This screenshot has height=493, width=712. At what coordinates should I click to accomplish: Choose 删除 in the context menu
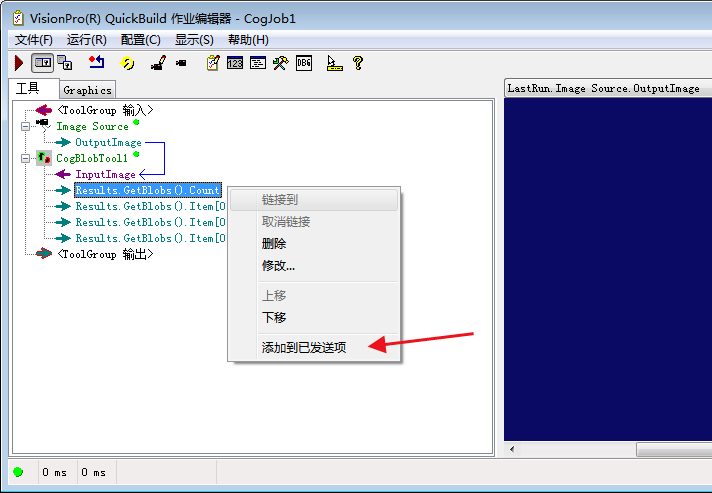(x=314, y=244)
